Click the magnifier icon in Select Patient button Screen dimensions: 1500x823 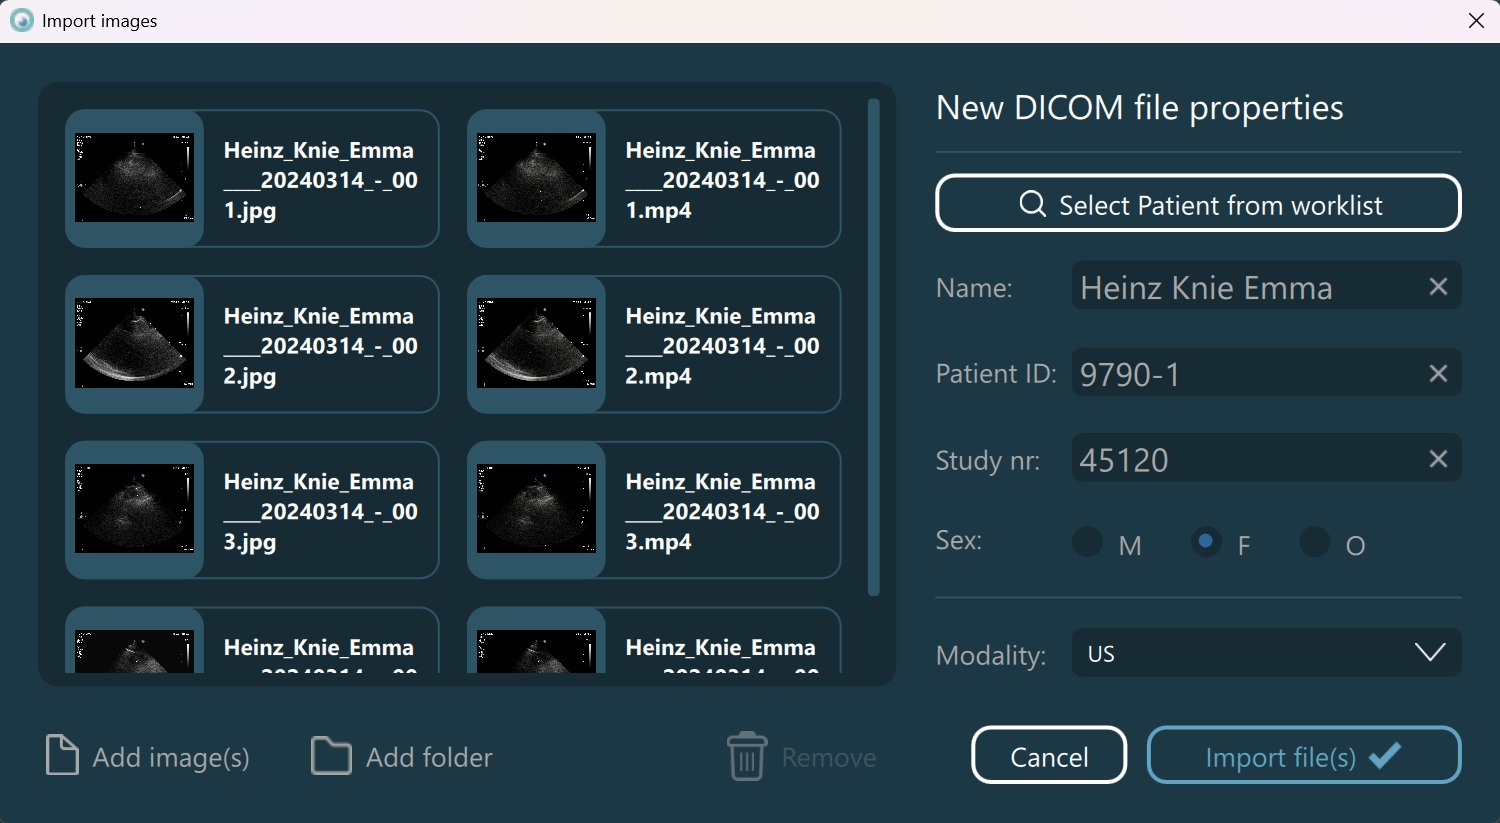(x=1032, y=204)
